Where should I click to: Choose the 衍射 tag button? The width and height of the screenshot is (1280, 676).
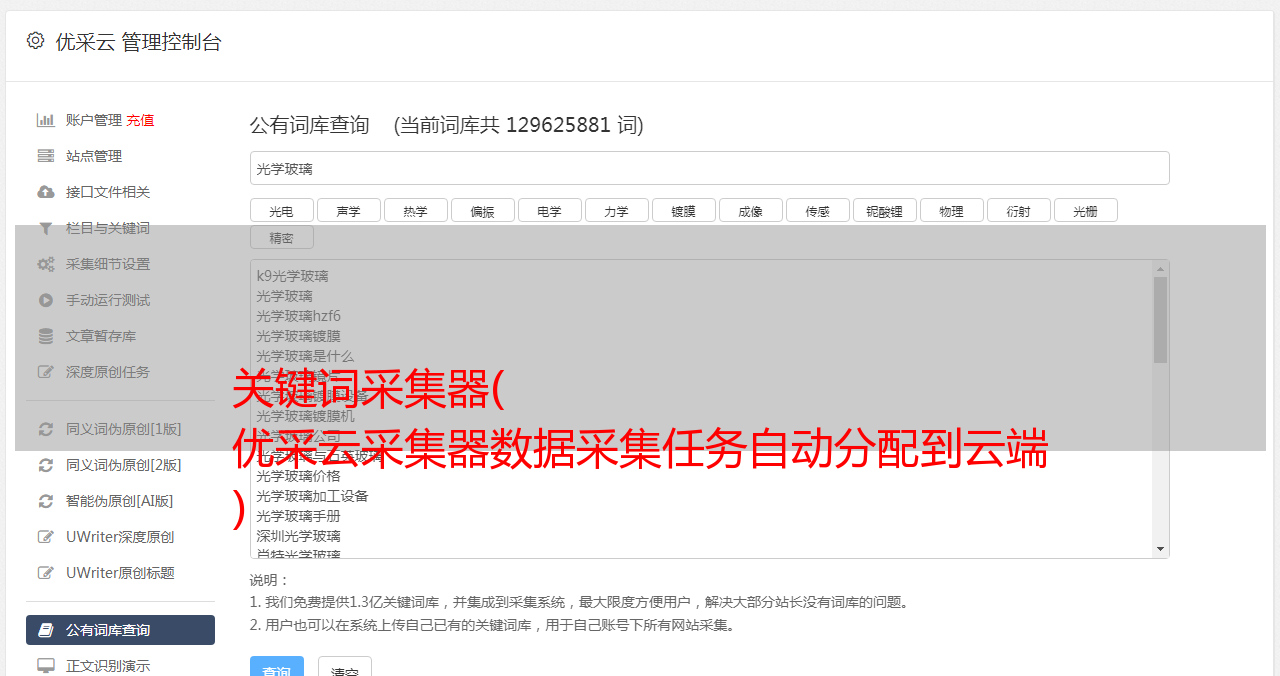1018,210
